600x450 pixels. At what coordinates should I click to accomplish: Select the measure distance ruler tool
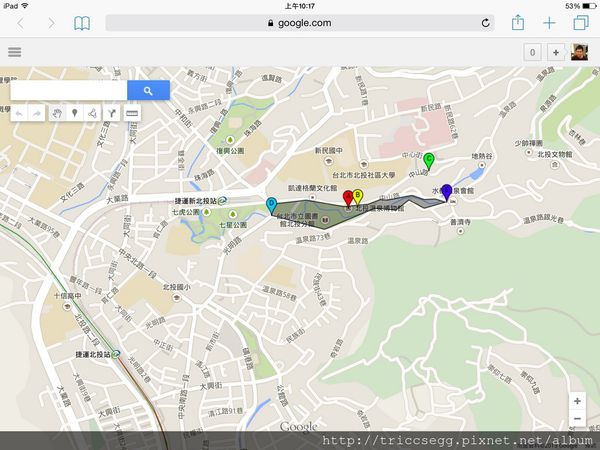tap(132, 113)
